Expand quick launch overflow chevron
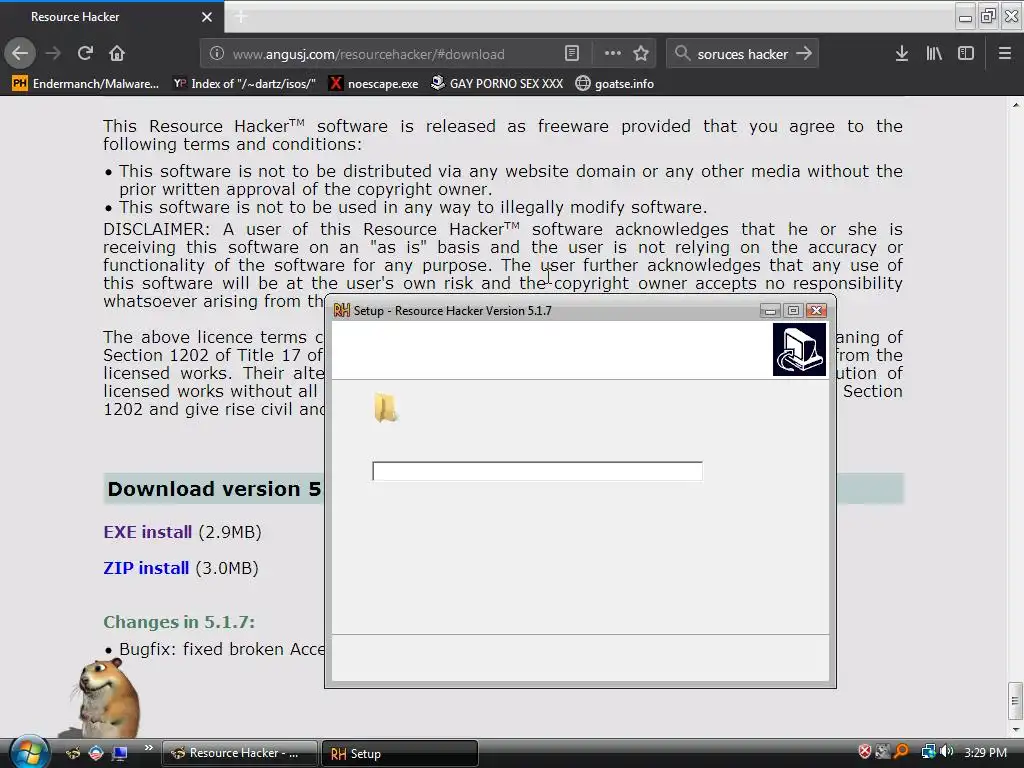The width and height of the screenshot is (1024, 768). click(x=148, y=748)
